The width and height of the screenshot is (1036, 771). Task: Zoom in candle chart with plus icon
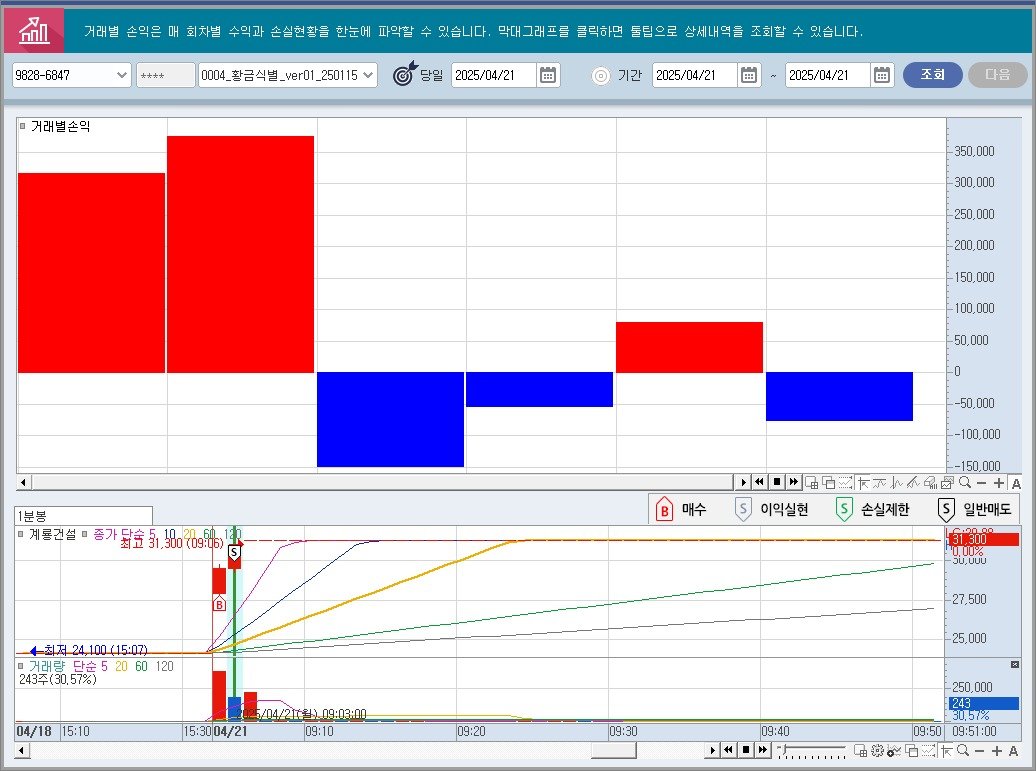996,751
